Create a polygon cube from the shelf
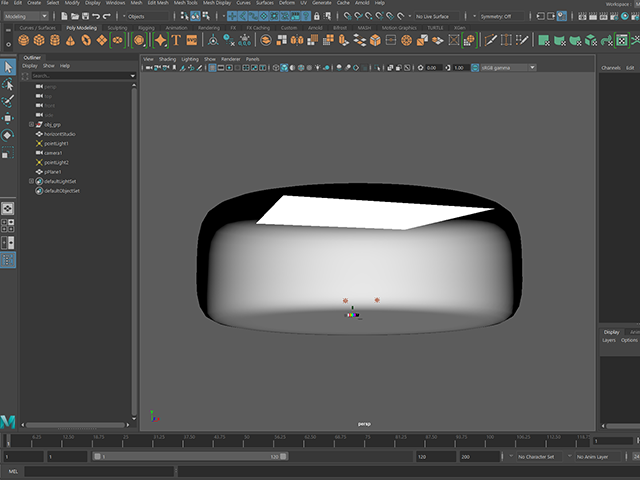This screenshot has height=480, width=640. pos(39,40)
